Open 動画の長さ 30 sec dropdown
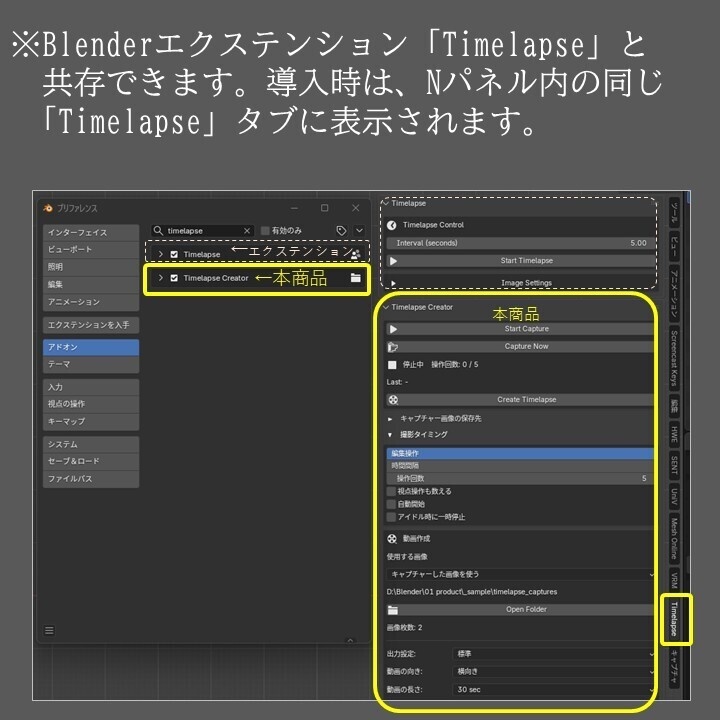The height and width of the screenshot is (720, 720). click(554, 689)
